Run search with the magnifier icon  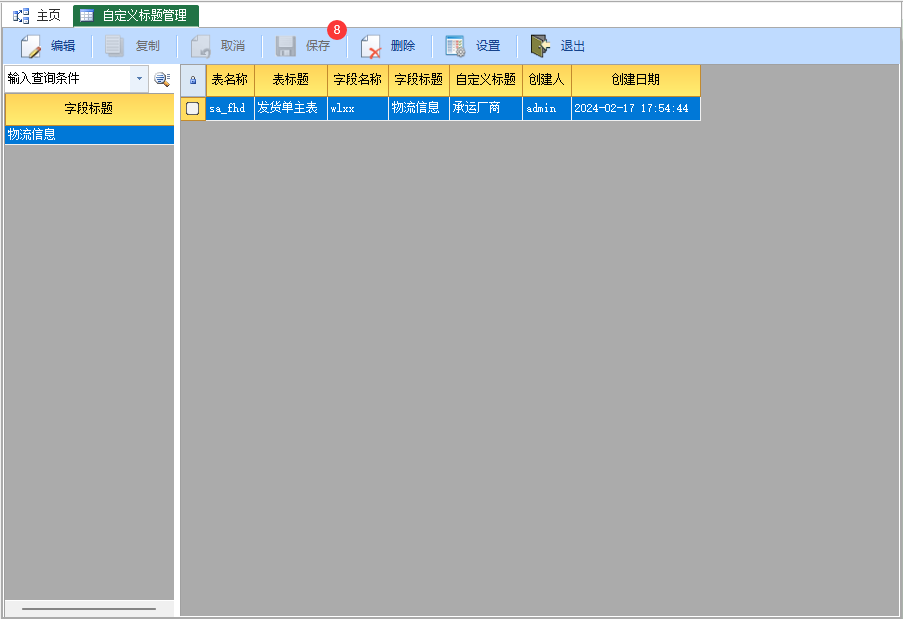coord(162,79)
